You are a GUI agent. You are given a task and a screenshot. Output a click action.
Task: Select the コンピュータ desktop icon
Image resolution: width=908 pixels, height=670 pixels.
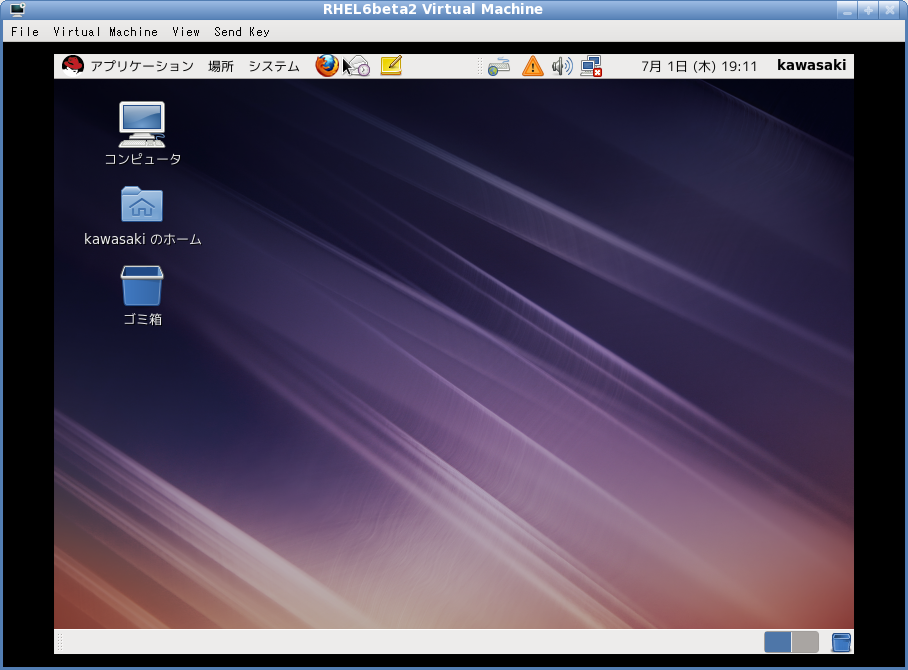(x=142, y=134)
